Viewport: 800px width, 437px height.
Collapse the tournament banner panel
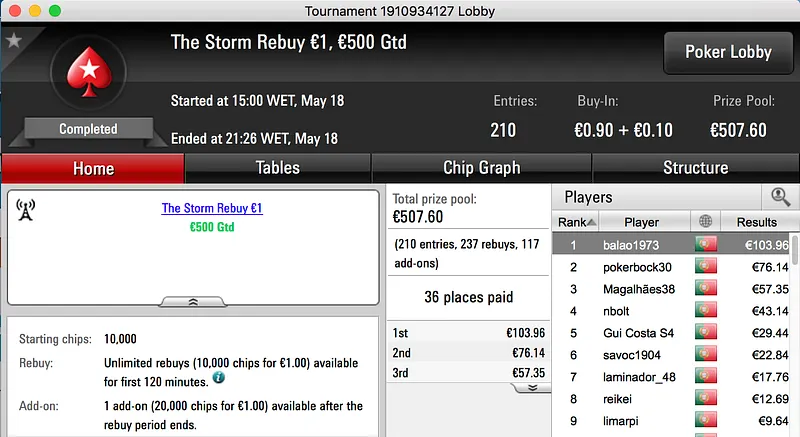tap(193, 300)
